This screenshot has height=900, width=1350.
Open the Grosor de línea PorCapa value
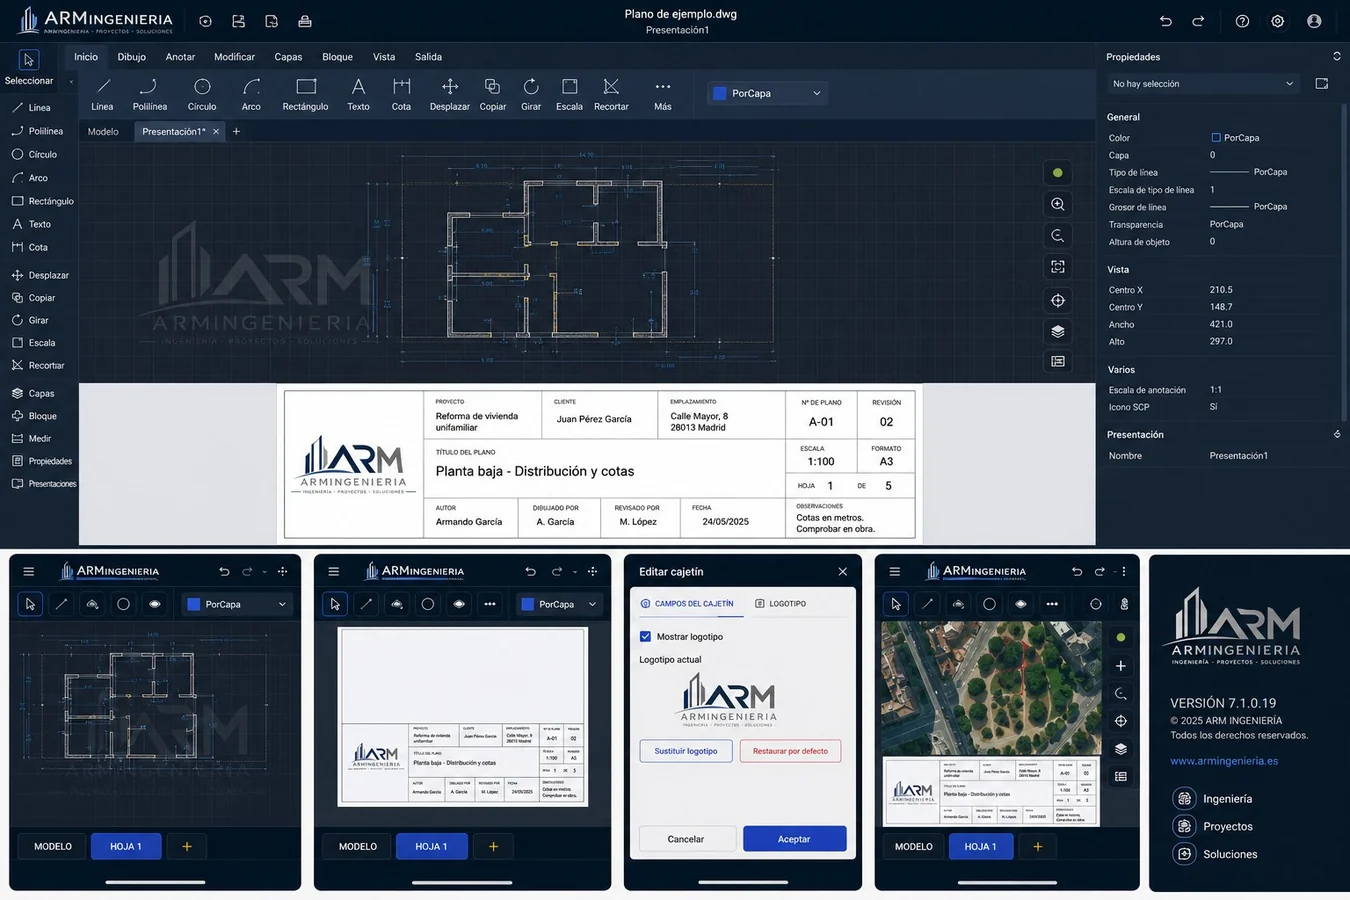pyautogui.click(x=1248, y=207)
